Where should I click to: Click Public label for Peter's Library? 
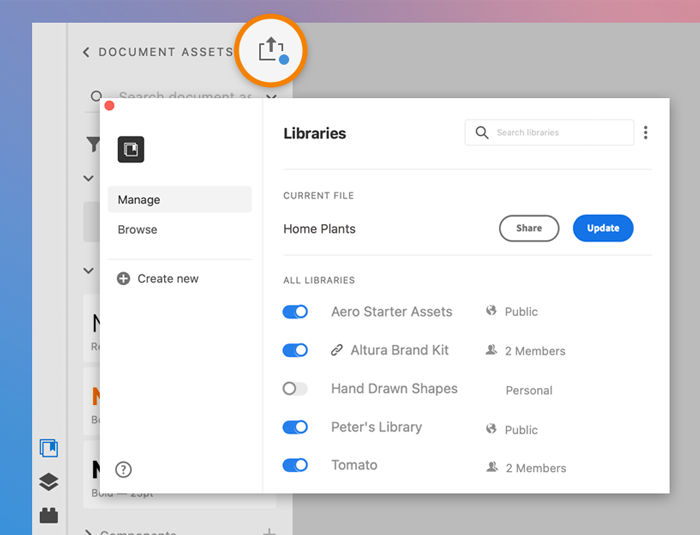coord(521,430)
